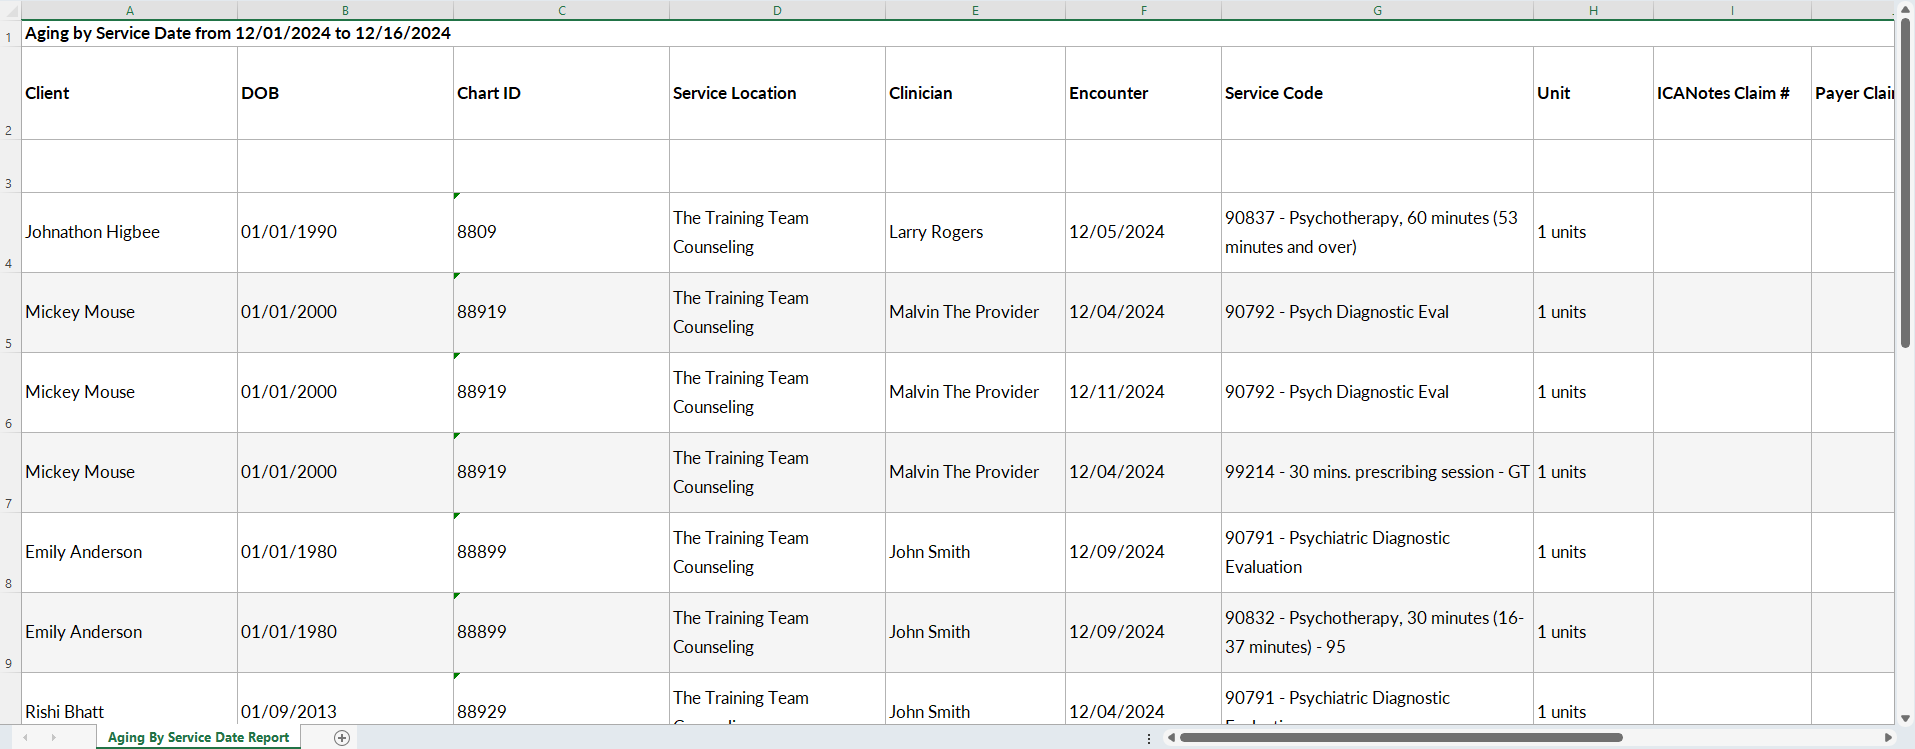Click the tab bar resize dots handle

pyautogui.click(x=1148, y=738)
